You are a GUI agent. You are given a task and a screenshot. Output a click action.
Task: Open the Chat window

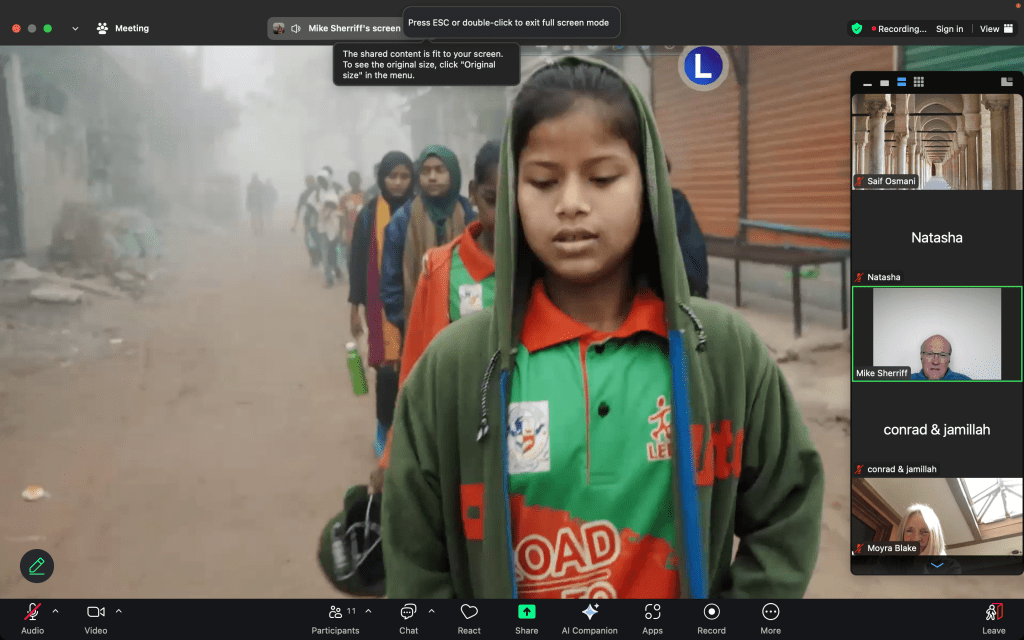[408, 617]
